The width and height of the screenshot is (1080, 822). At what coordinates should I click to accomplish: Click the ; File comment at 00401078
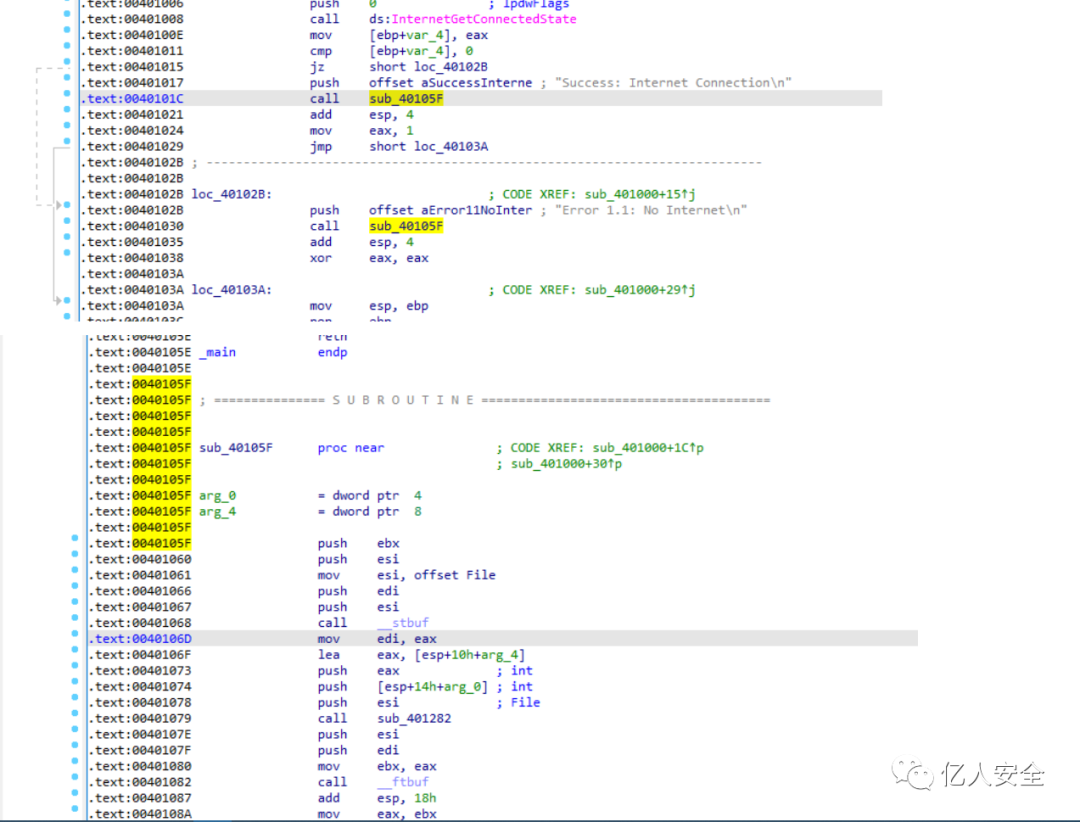[x=518, y=702]
